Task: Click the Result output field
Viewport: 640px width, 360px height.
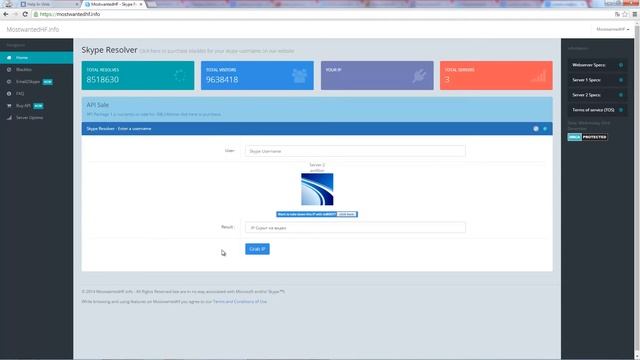Action: [x=355, y=227]
